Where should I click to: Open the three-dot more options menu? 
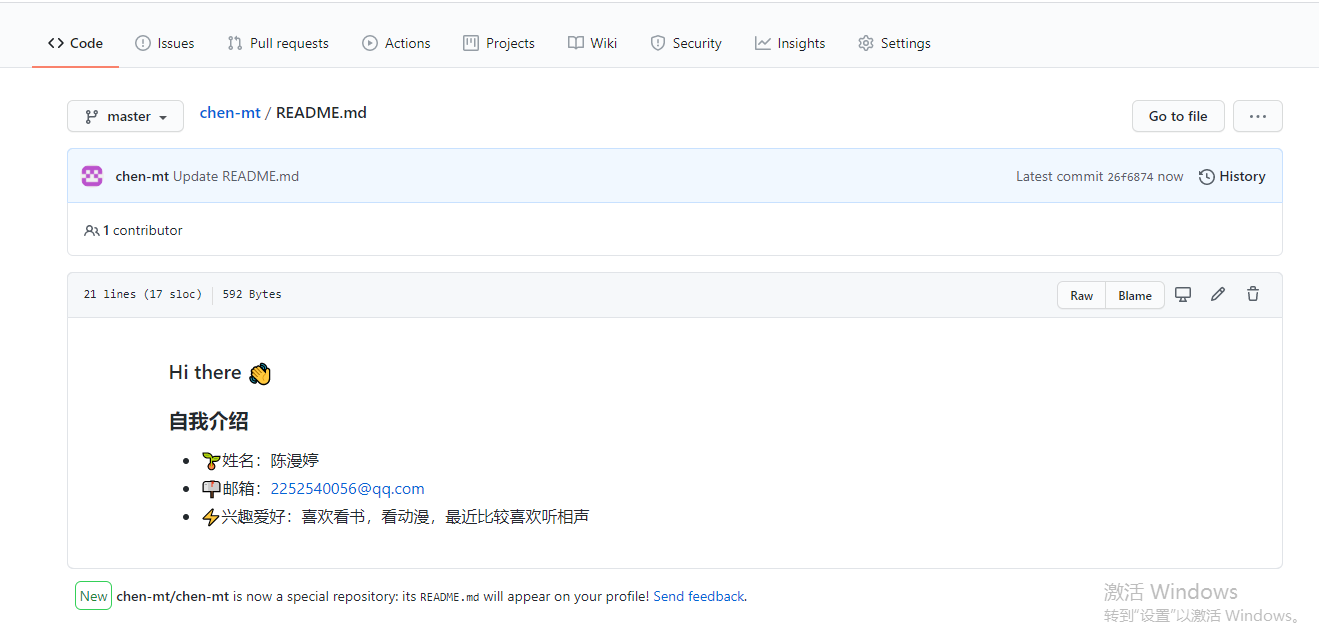point(1257,116)
